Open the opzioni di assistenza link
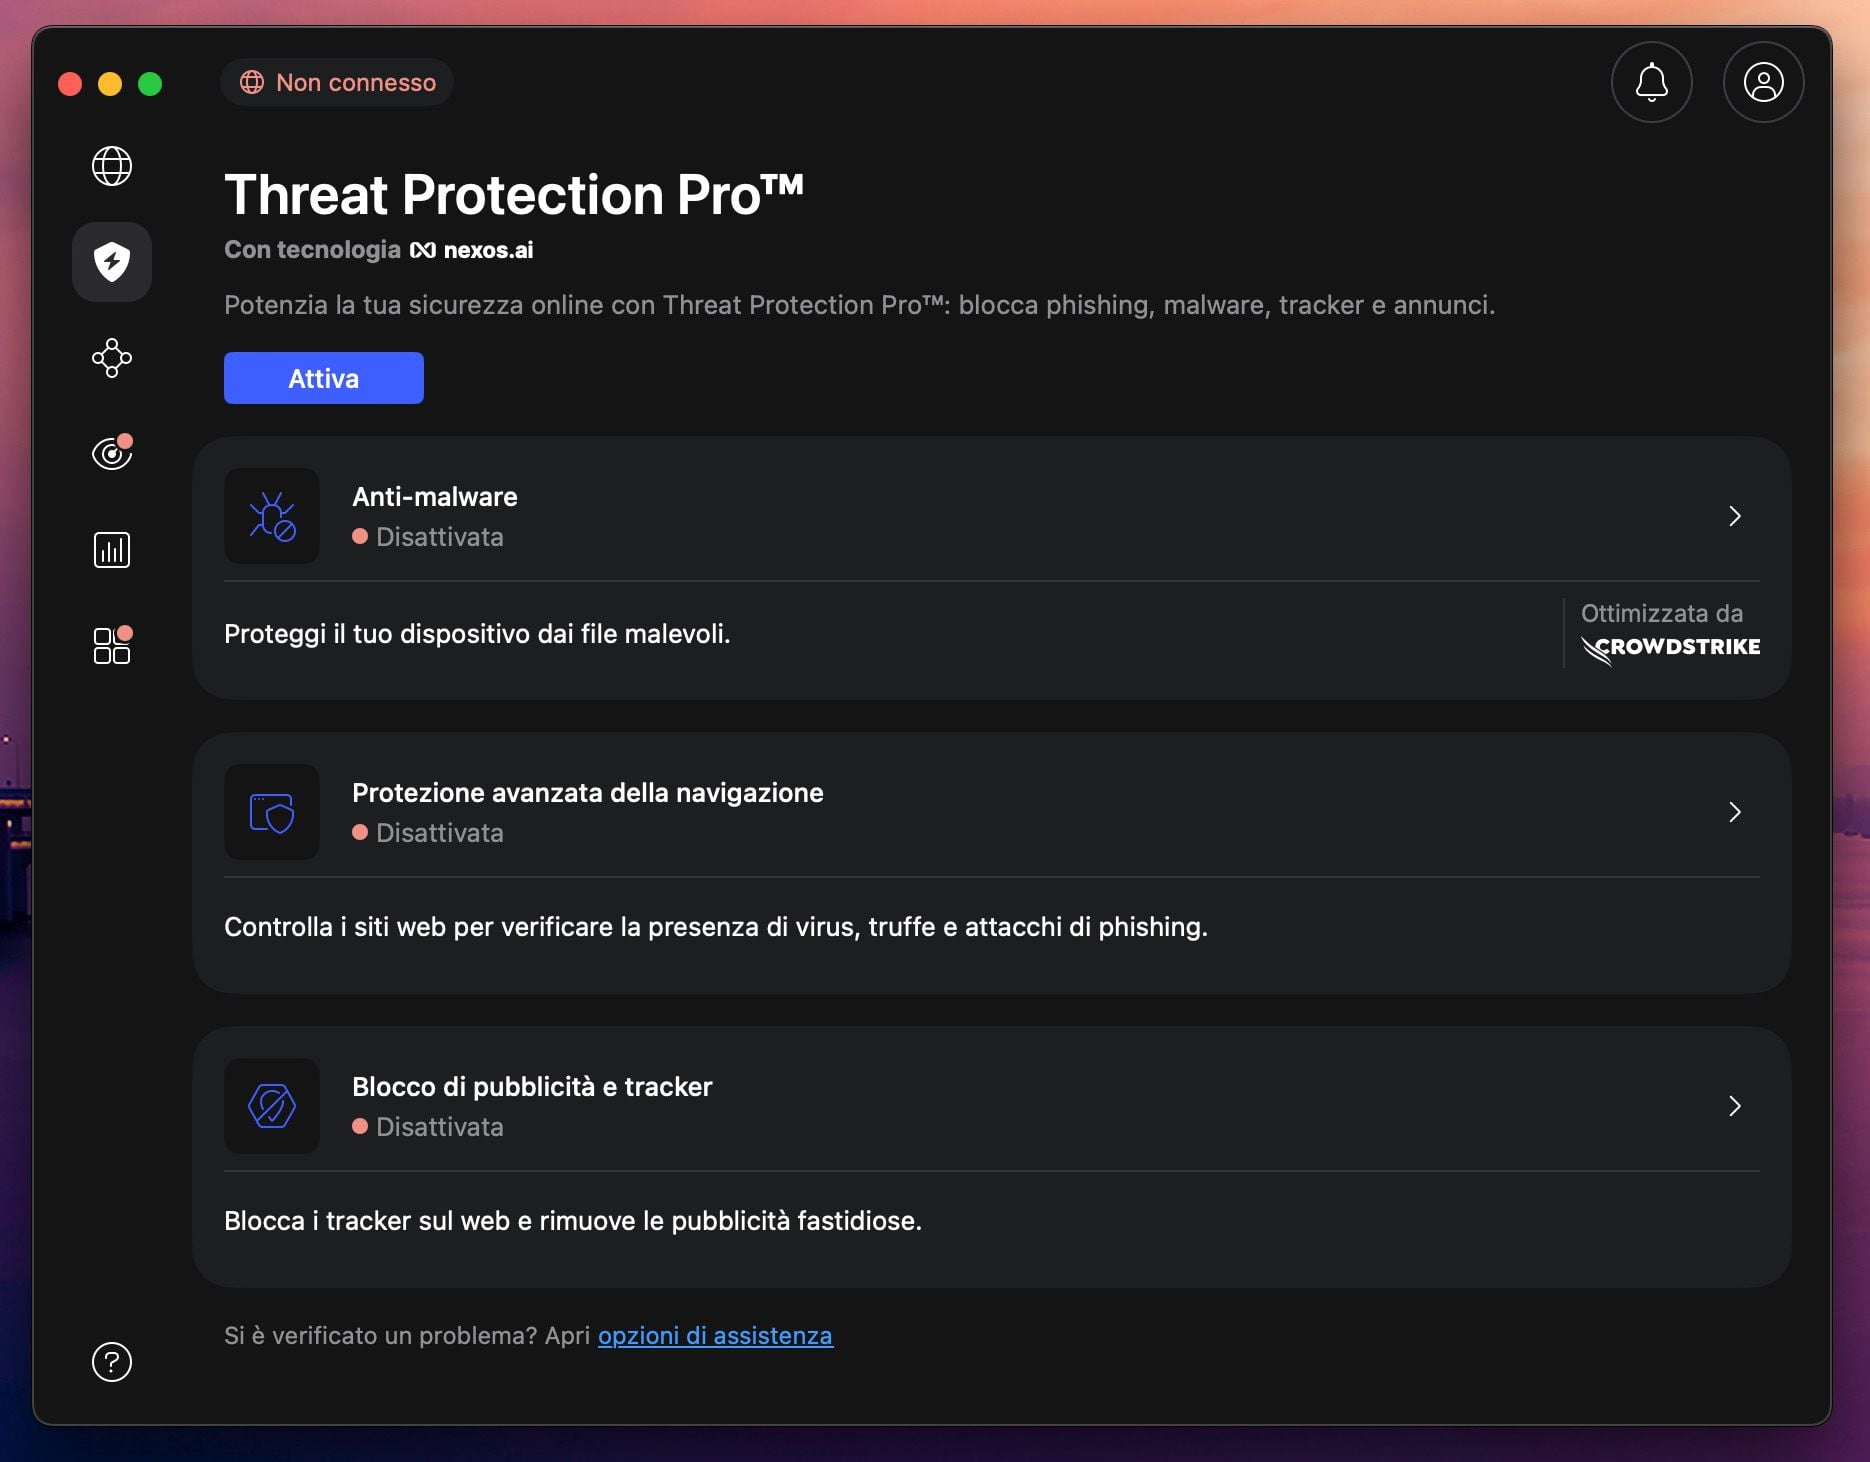Viewport: 1870px width, 1462px height. click(x=715, y=1336)
